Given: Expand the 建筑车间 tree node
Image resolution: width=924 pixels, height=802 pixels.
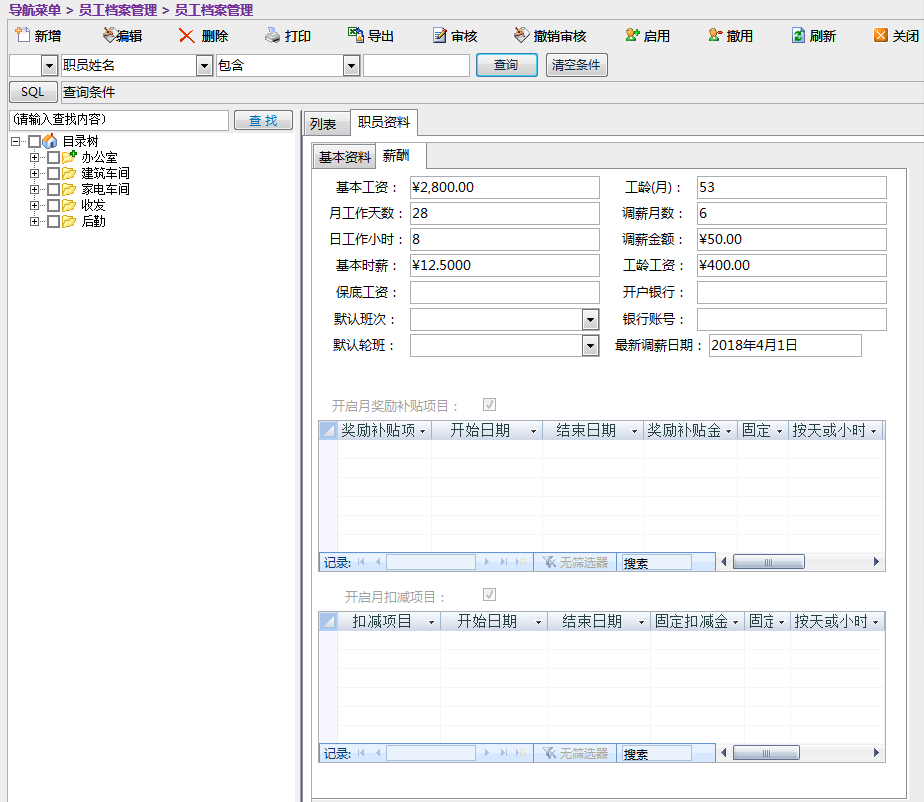Looking at the screenshot, I should (34, 173).
